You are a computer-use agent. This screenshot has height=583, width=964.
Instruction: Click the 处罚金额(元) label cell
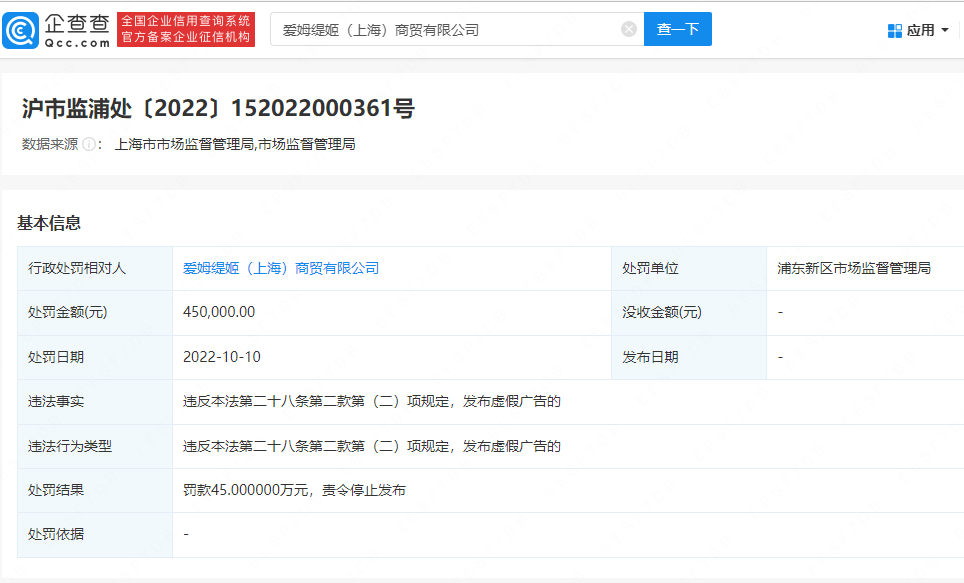coord(95,312)
